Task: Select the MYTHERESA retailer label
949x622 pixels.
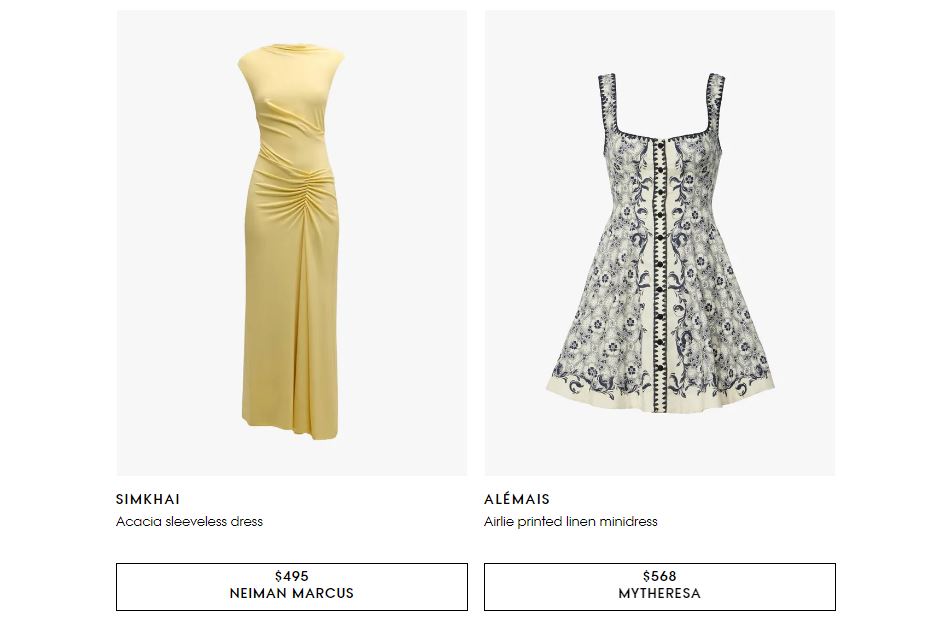Action: coord(660,594)
